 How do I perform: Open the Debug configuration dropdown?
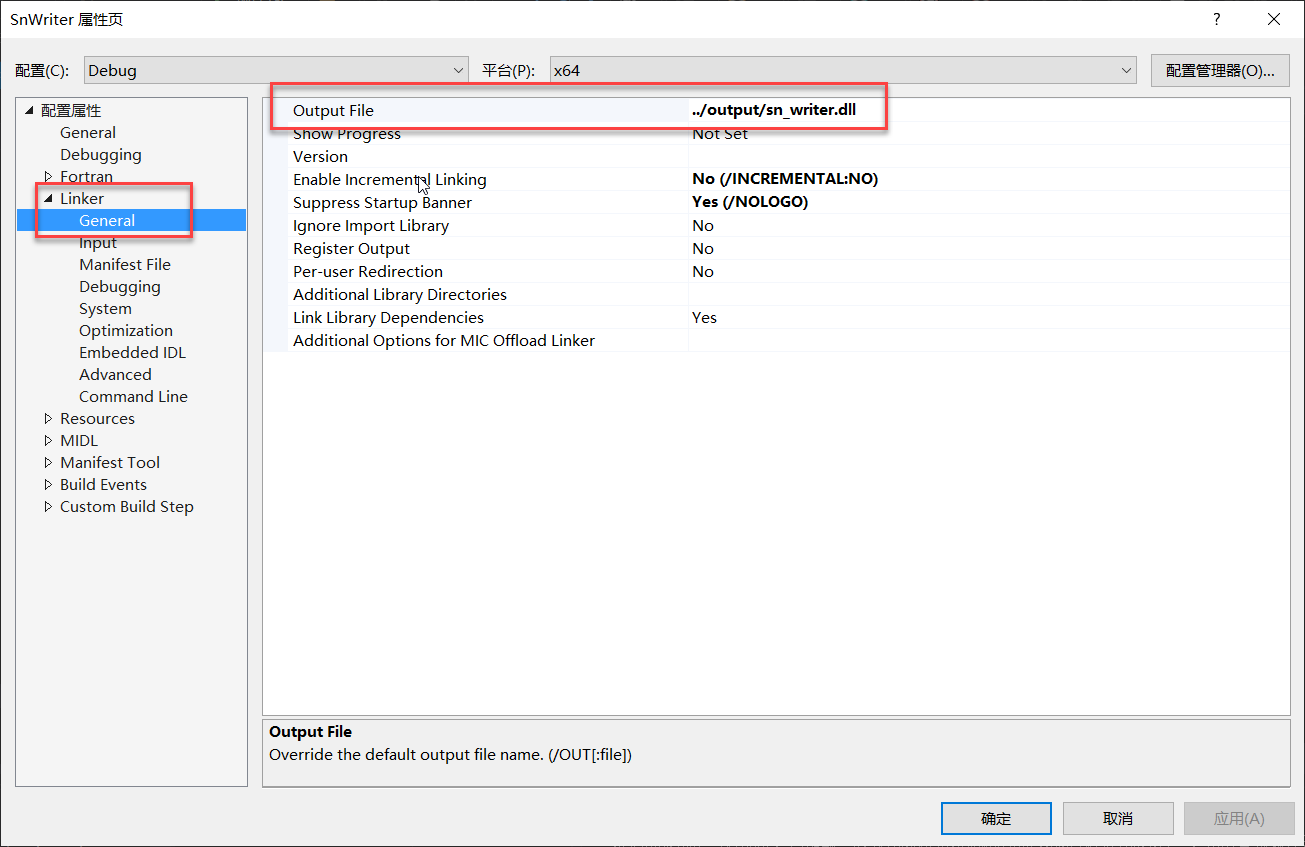[x=459, y=70]
